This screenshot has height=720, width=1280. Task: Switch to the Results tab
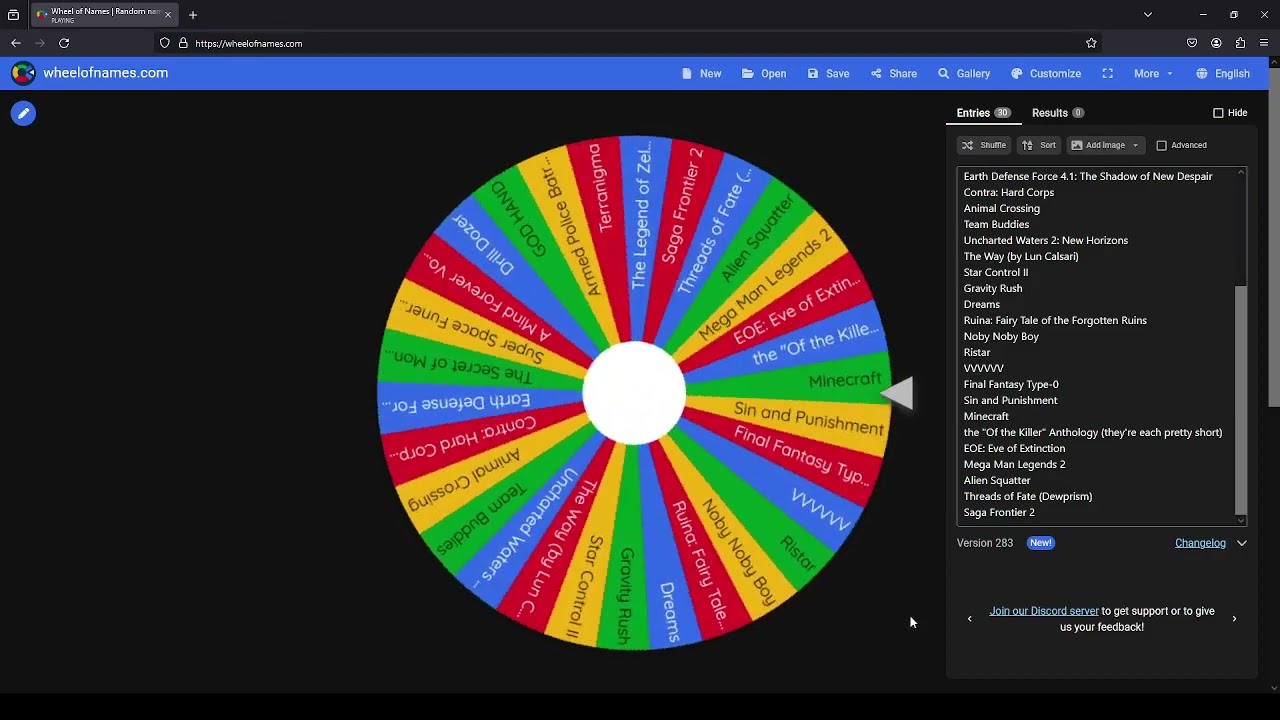1058,113
